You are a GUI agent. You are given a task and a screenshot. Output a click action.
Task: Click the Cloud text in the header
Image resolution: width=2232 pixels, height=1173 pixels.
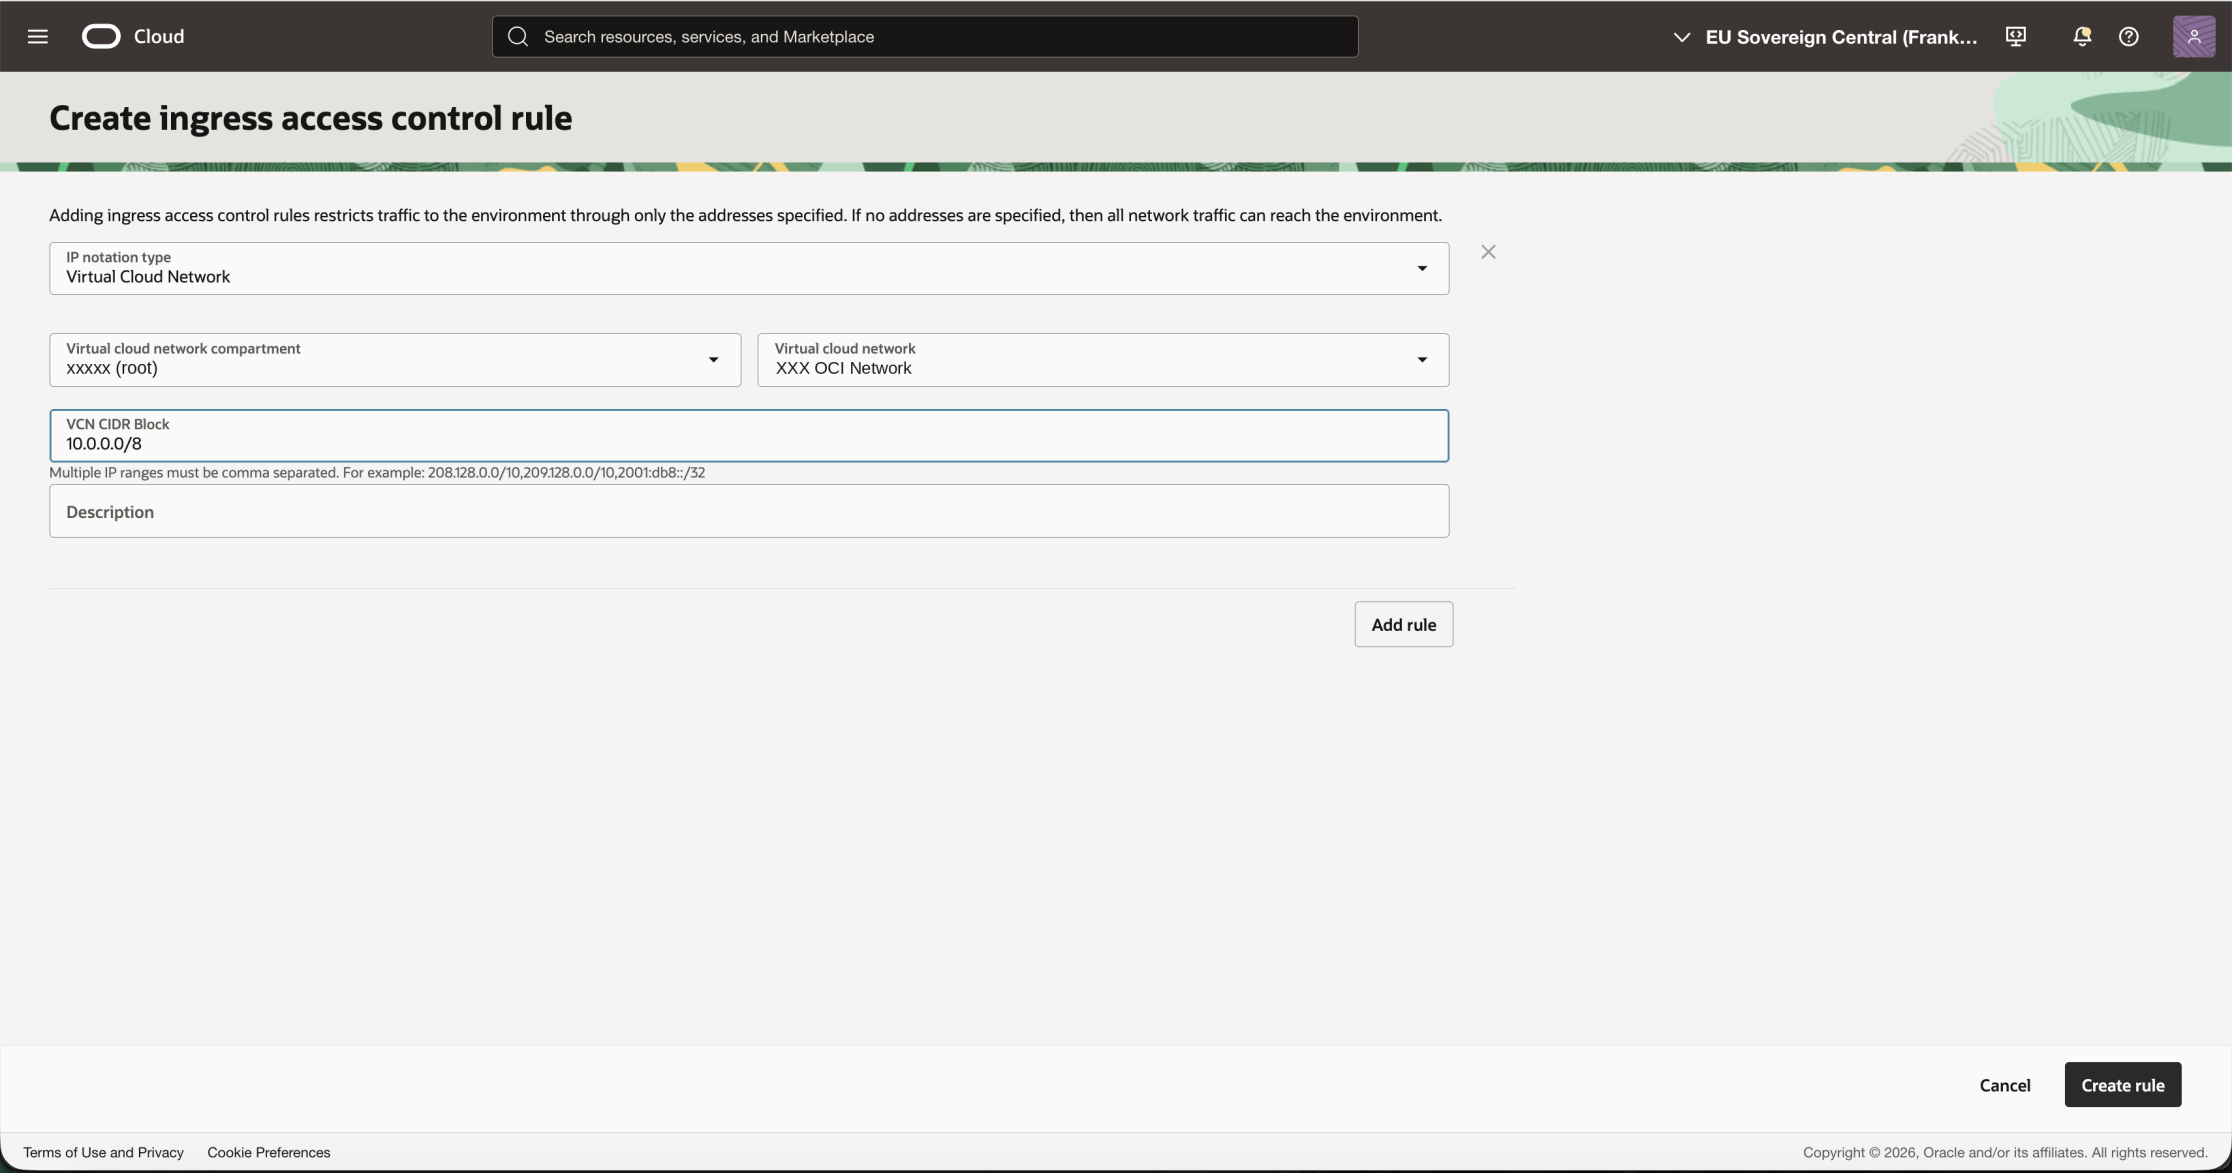pos(159,36)
